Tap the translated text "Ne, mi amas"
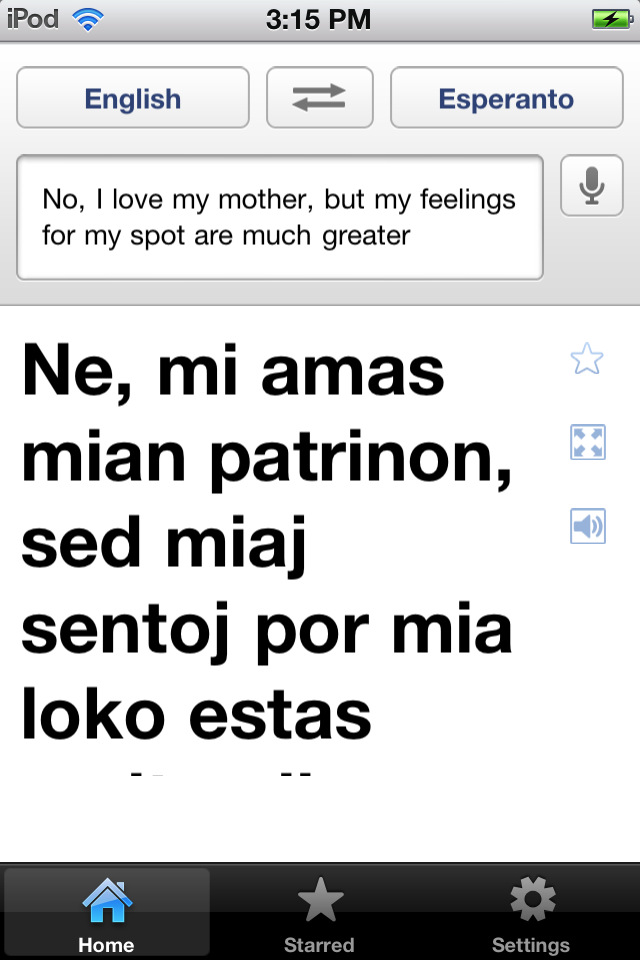Image resolution: width=640 pixels, height=960 pixels. [x=233, y=372]
